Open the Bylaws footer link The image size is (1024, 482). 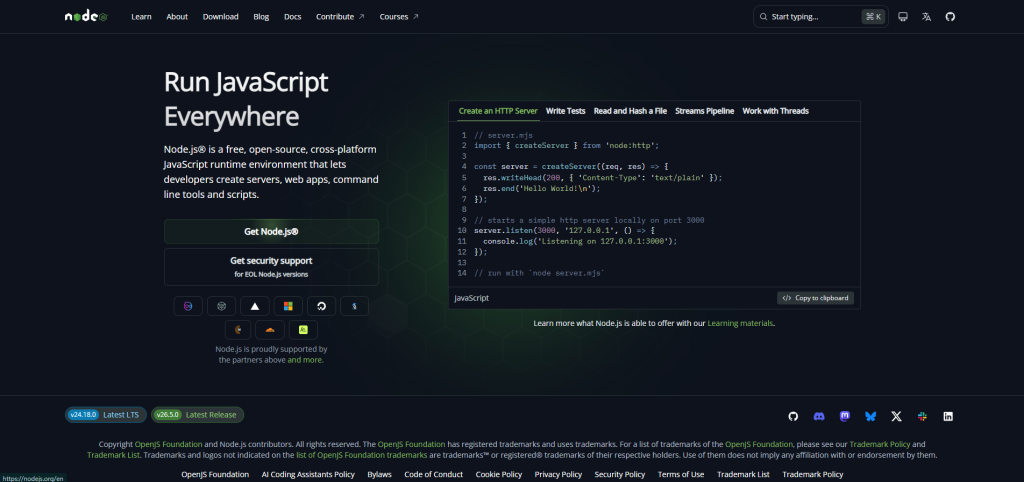(379, 475)
